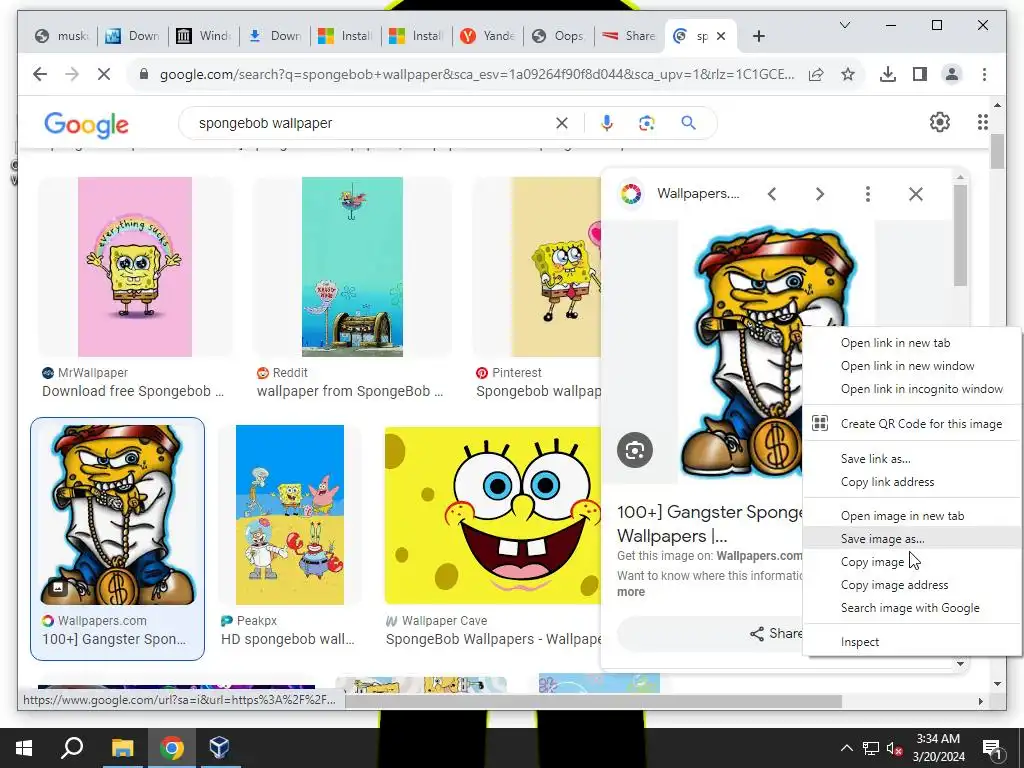This screenshot has width=1024, height=768.
Task: Click the more link in preview
Action: 631,592
